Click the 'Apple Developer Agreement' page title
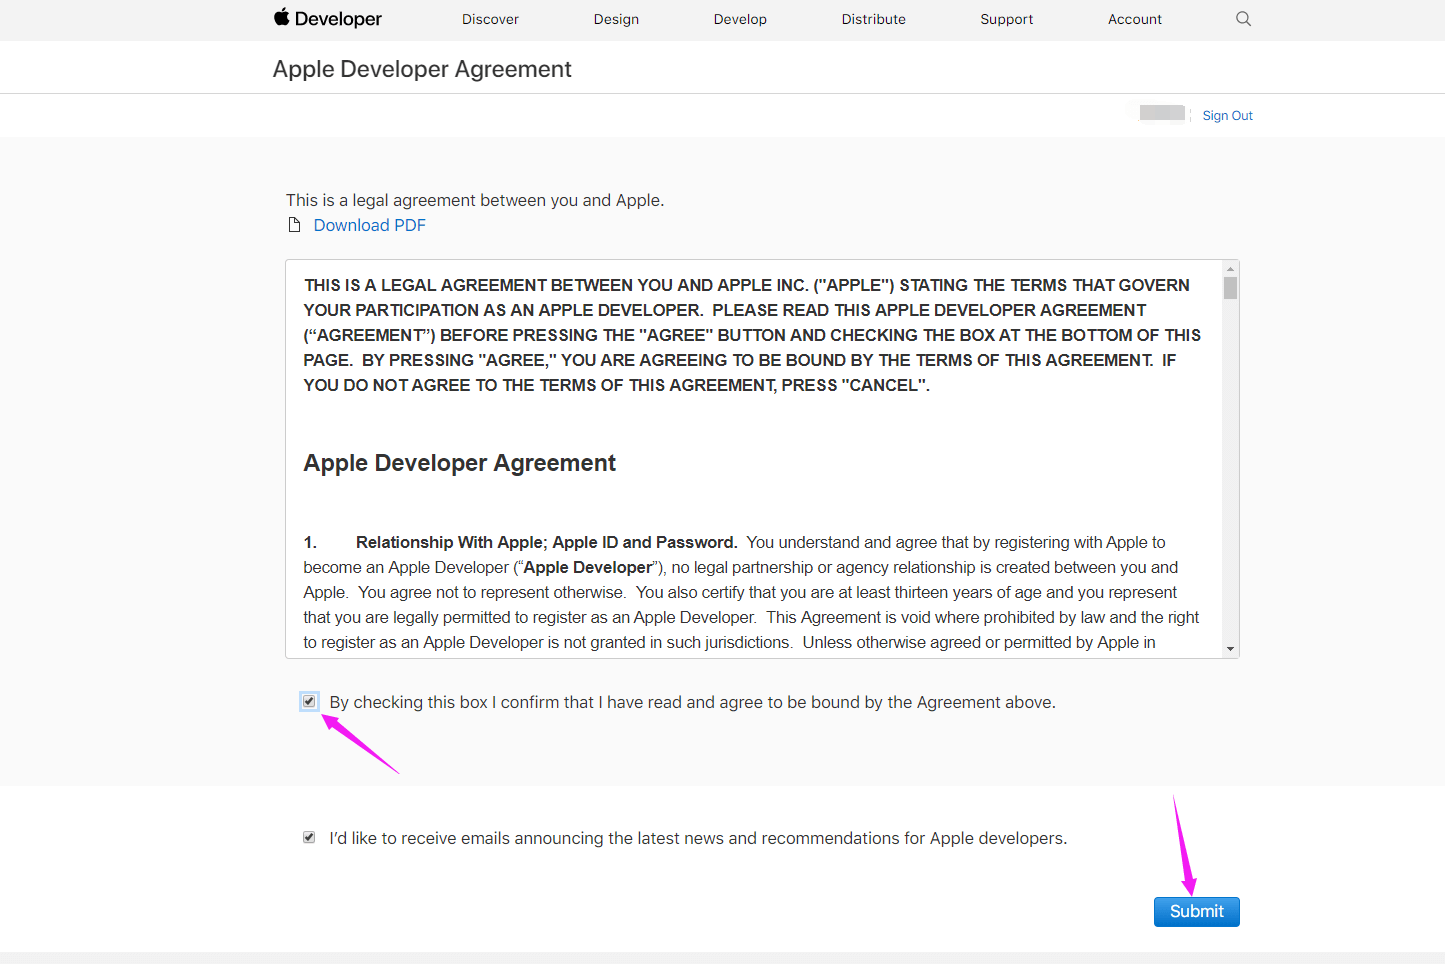This screenshot has width=1445, height=964. 422,69
